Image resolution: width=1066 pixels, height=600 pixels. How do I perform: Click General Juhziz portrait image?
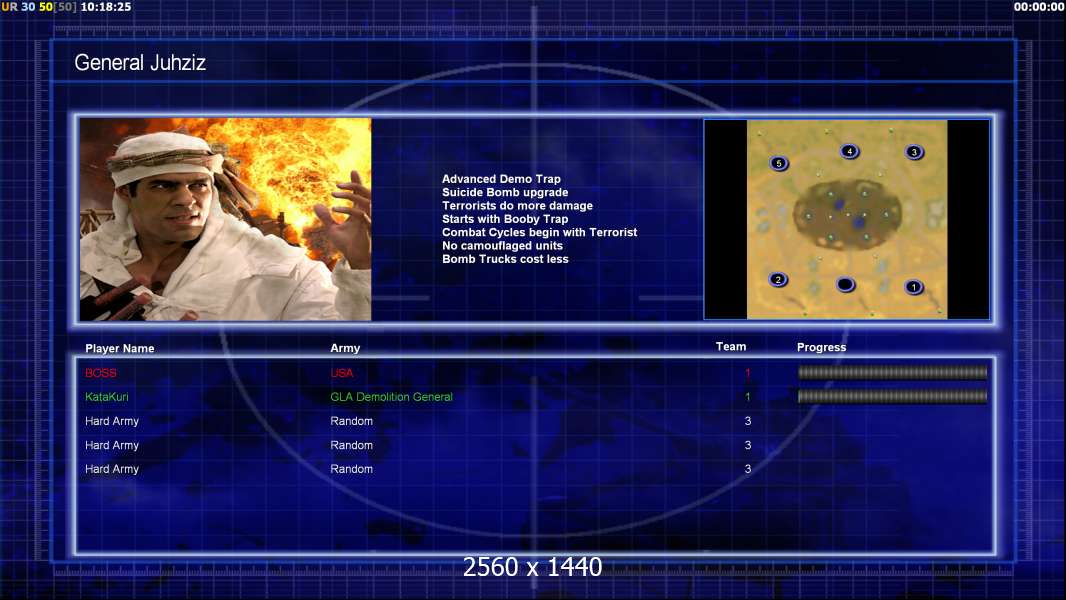pos(225,219)
